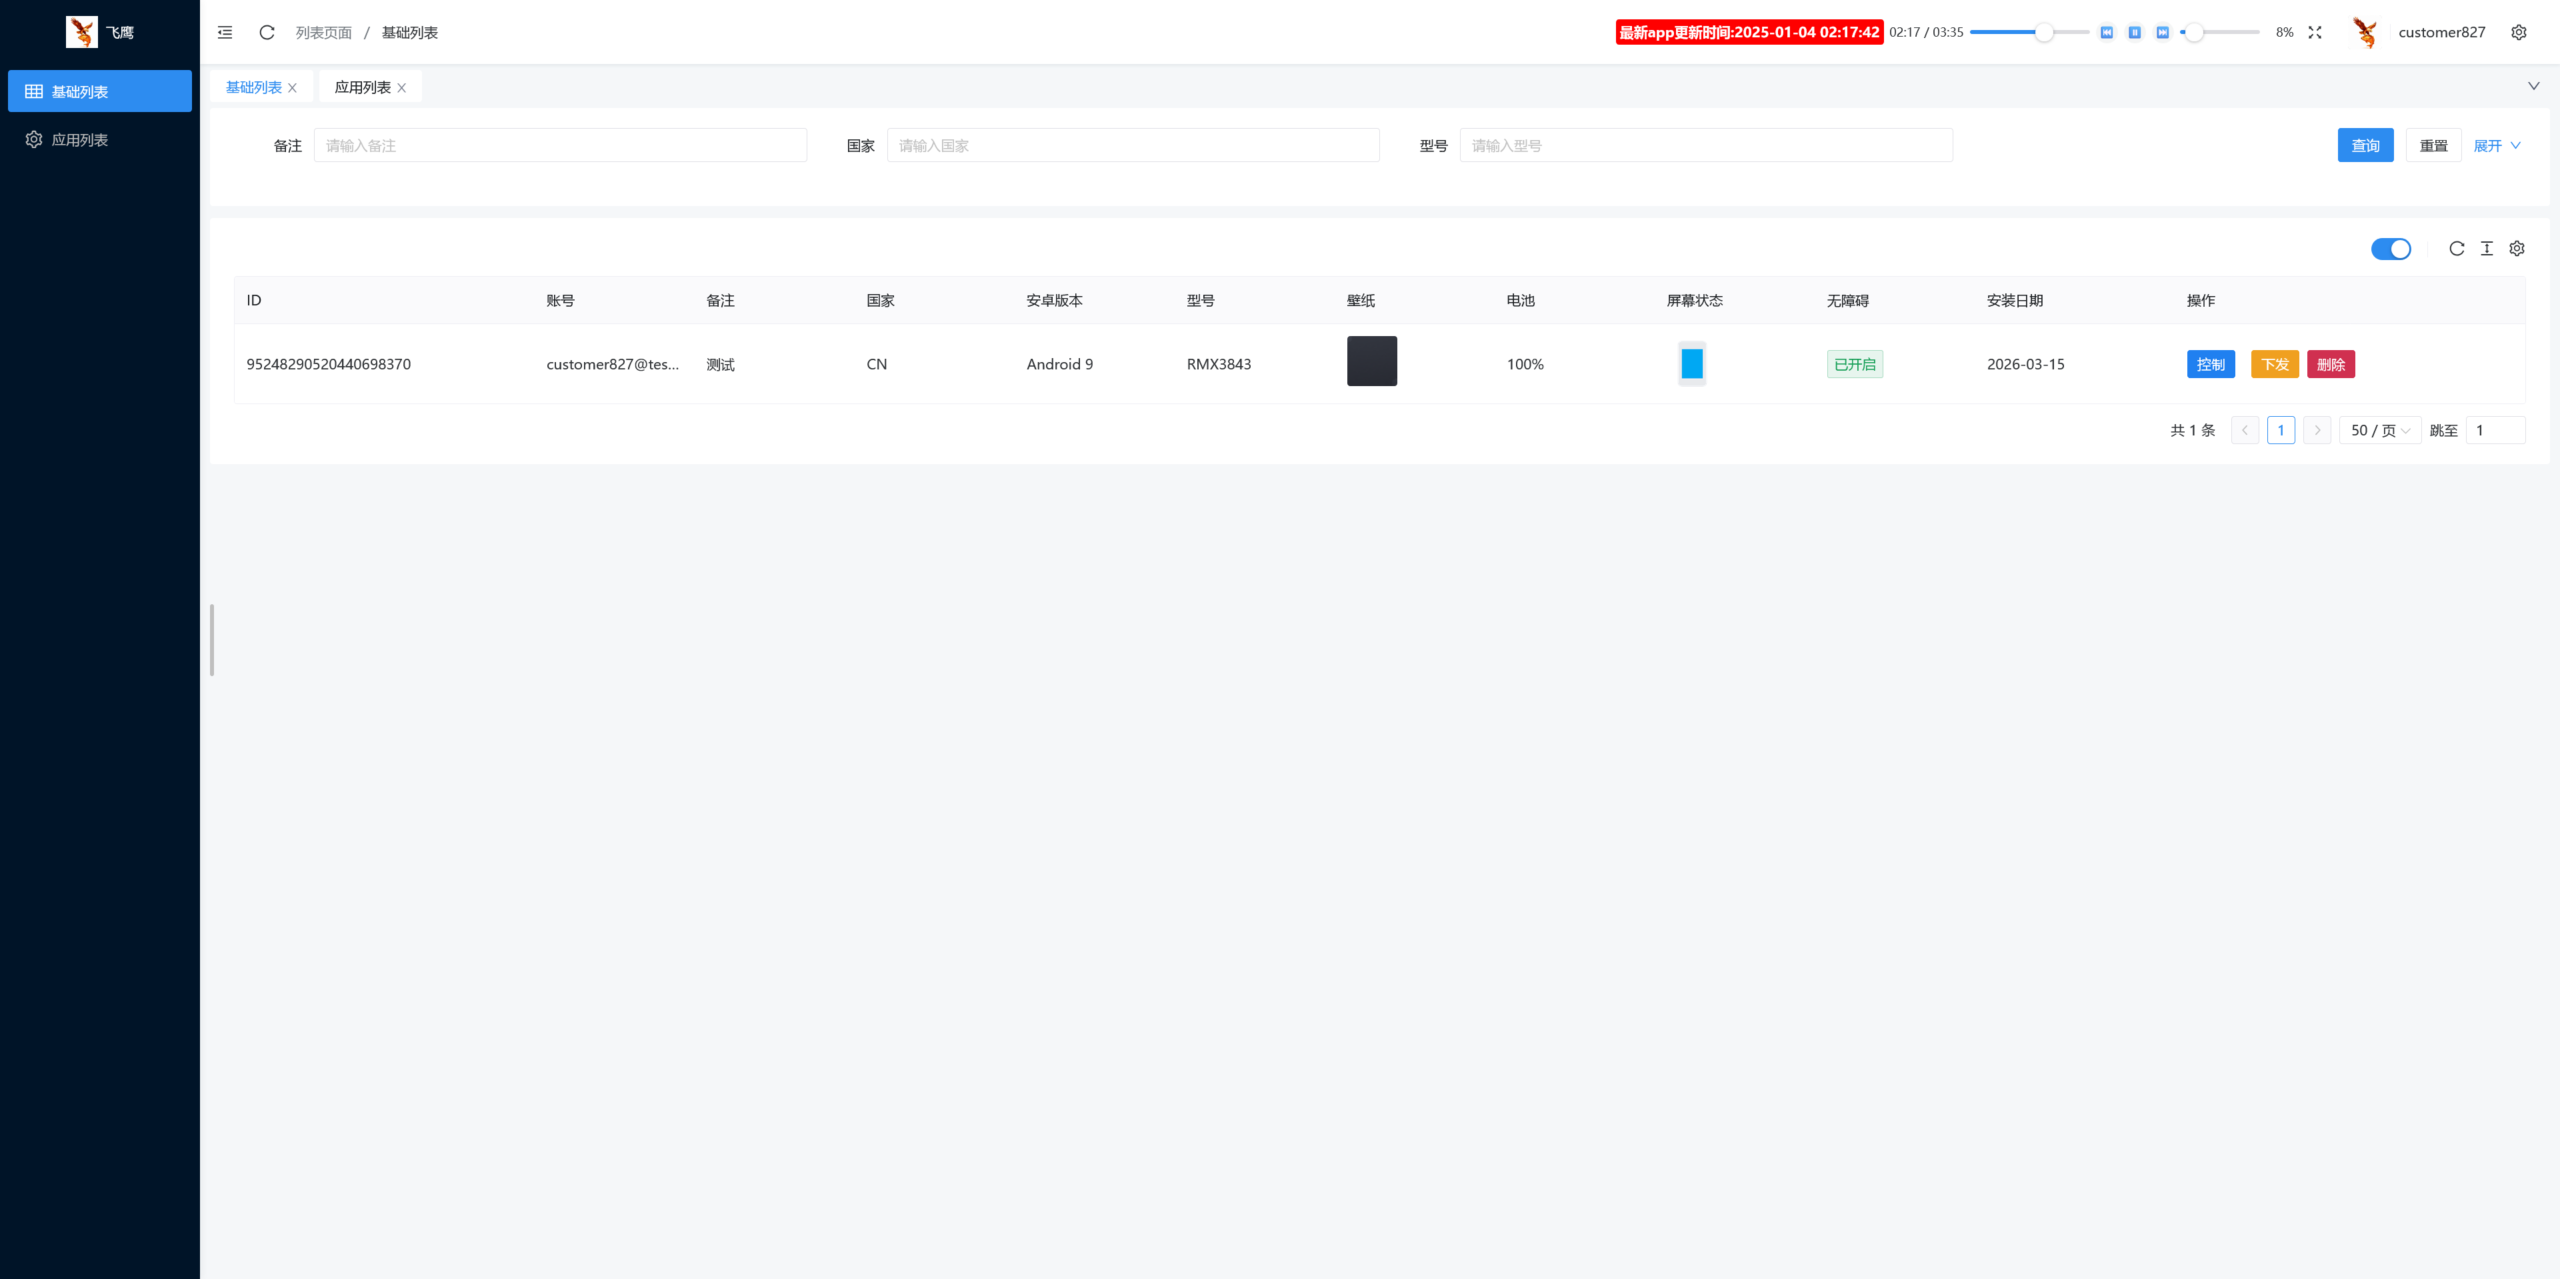Switch to the 应用列表 tab

coord(362,88)
